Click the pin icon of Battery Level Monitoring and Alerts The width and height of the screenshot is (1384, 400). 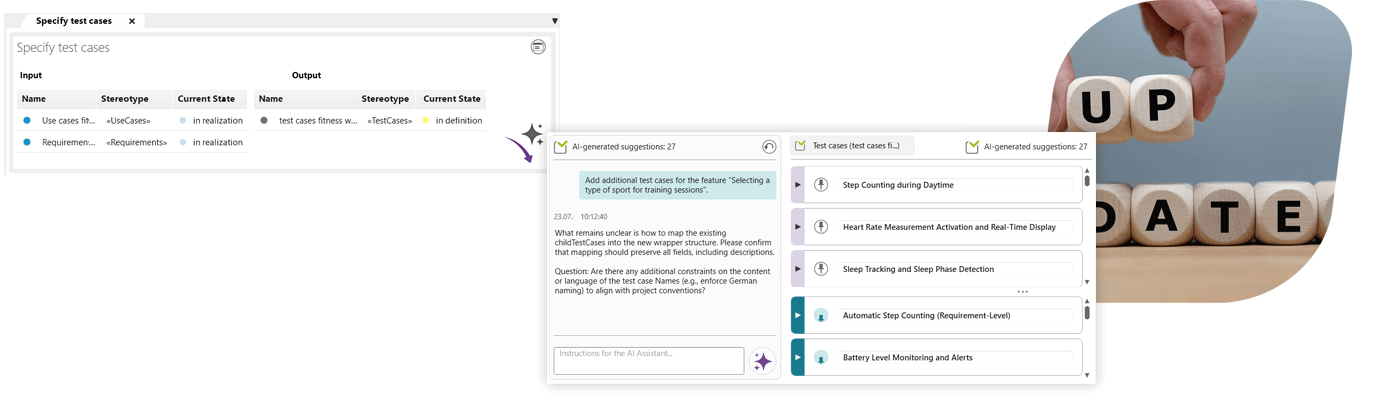821,358
